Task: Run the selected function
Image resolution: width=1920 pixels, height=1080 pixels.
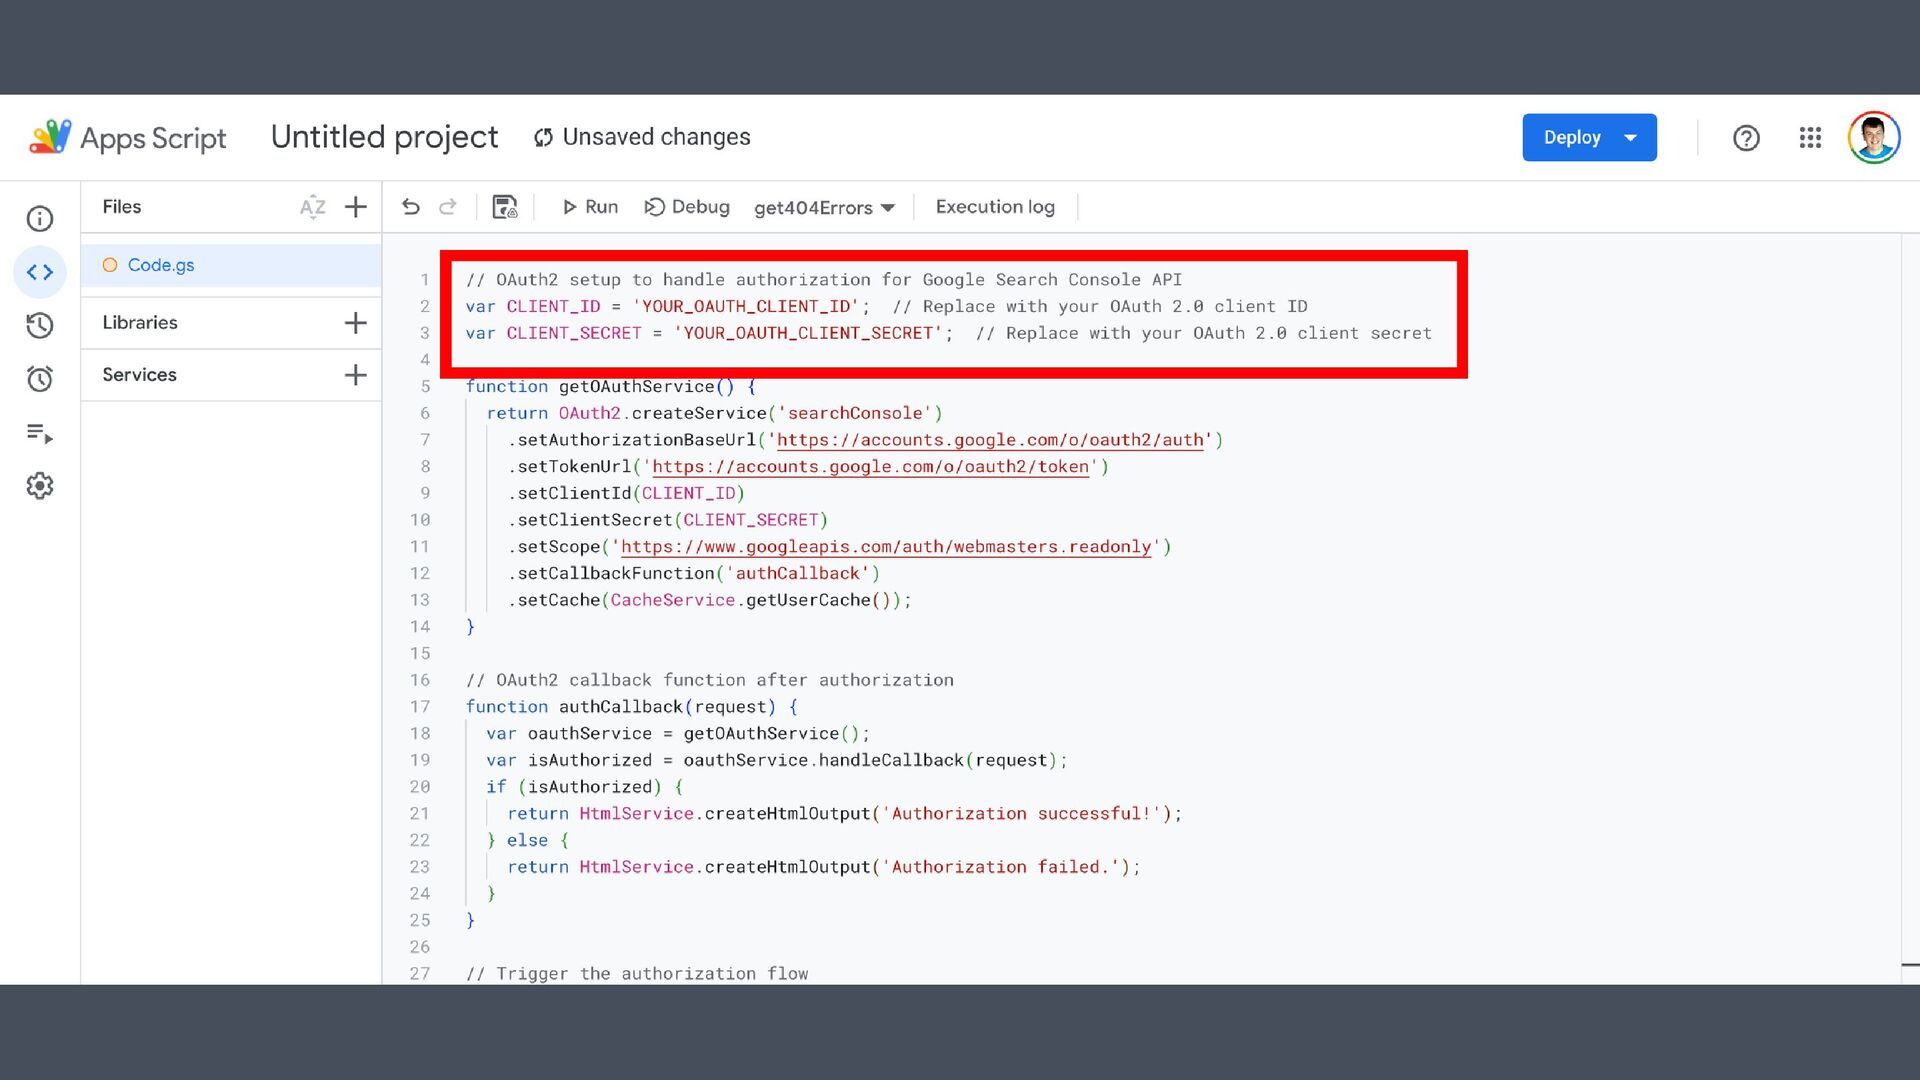Action: tap(590, 207)
